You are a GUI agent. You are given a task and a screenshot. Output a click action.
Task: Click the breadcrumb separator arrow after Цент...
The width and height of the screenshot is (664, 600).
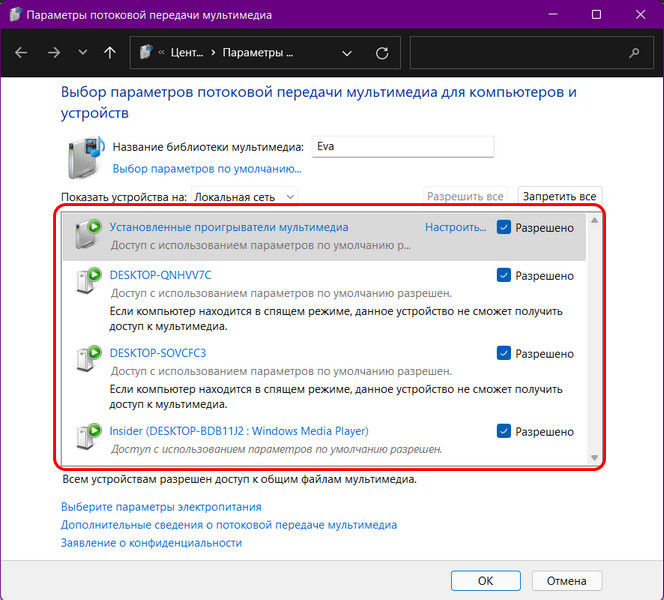pos(213,53)
